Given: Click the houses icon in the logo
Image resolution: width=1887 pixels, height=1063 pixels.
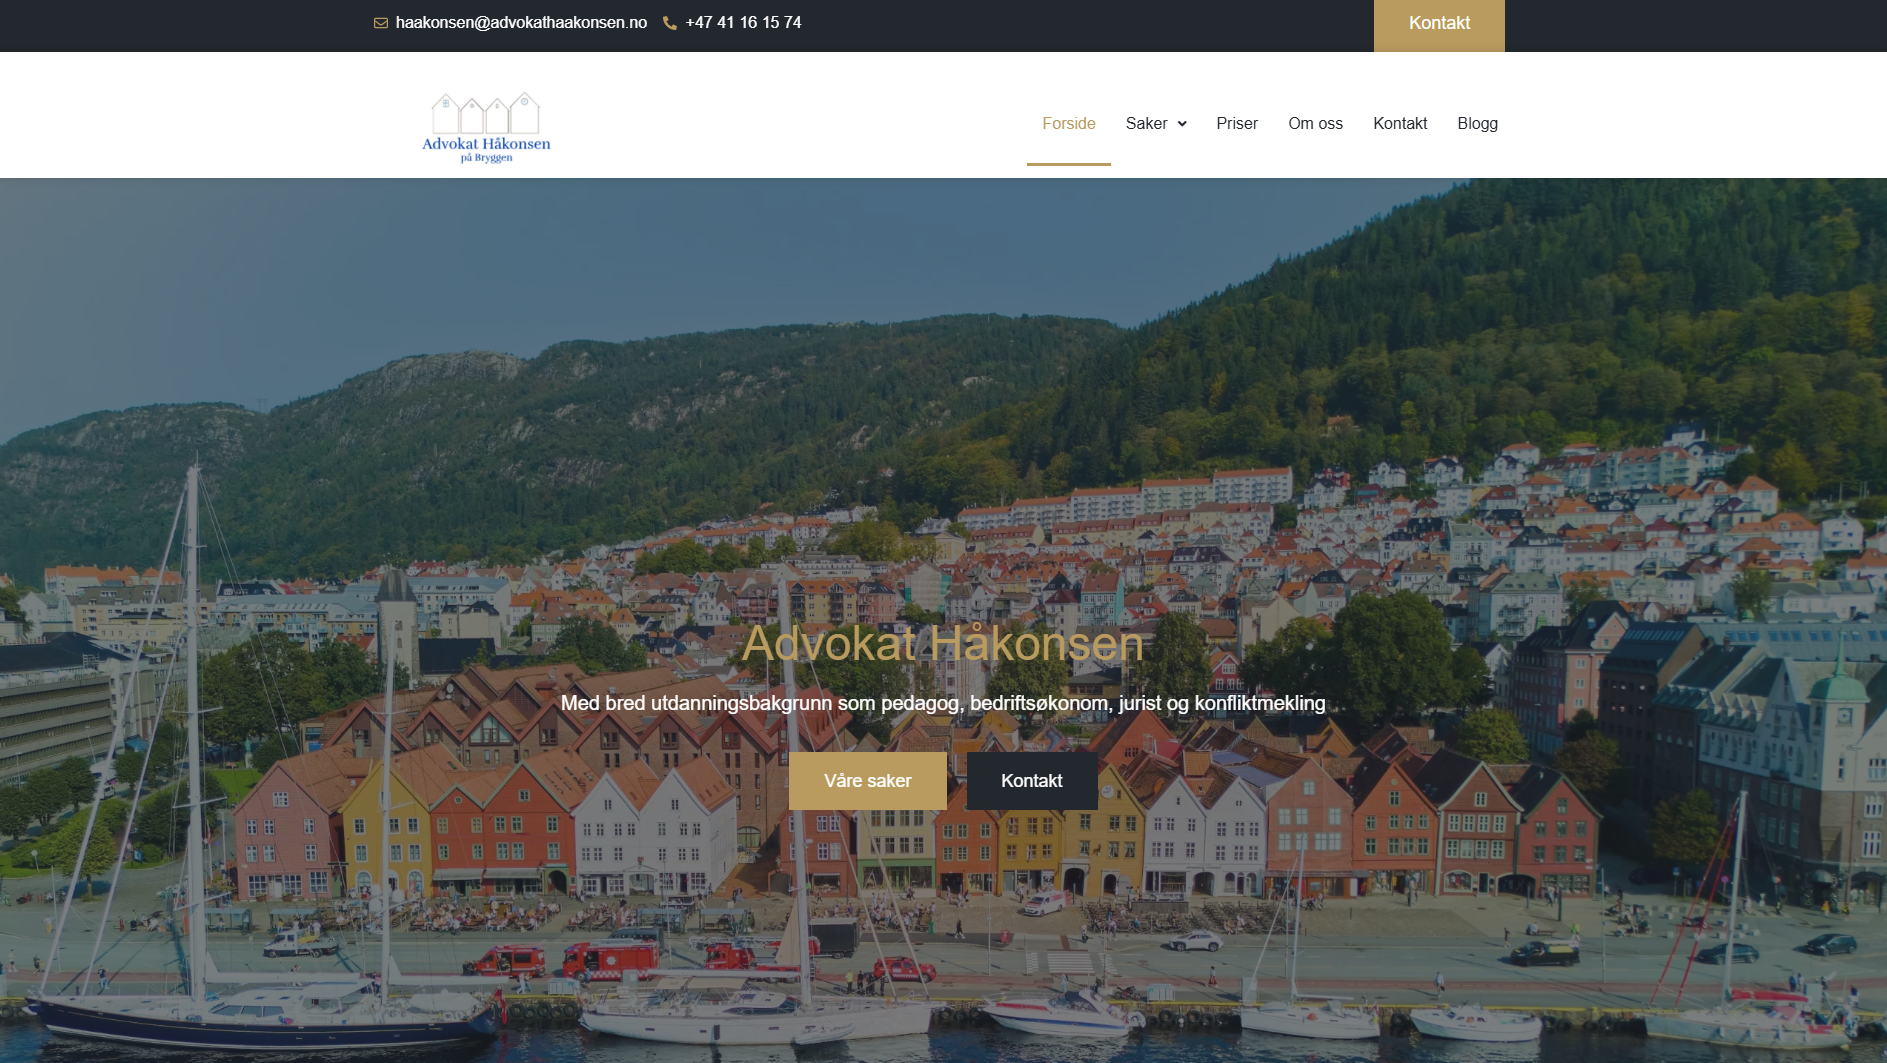Looking at the screenshot, I should pyautogui.click(x=485, y=114).
